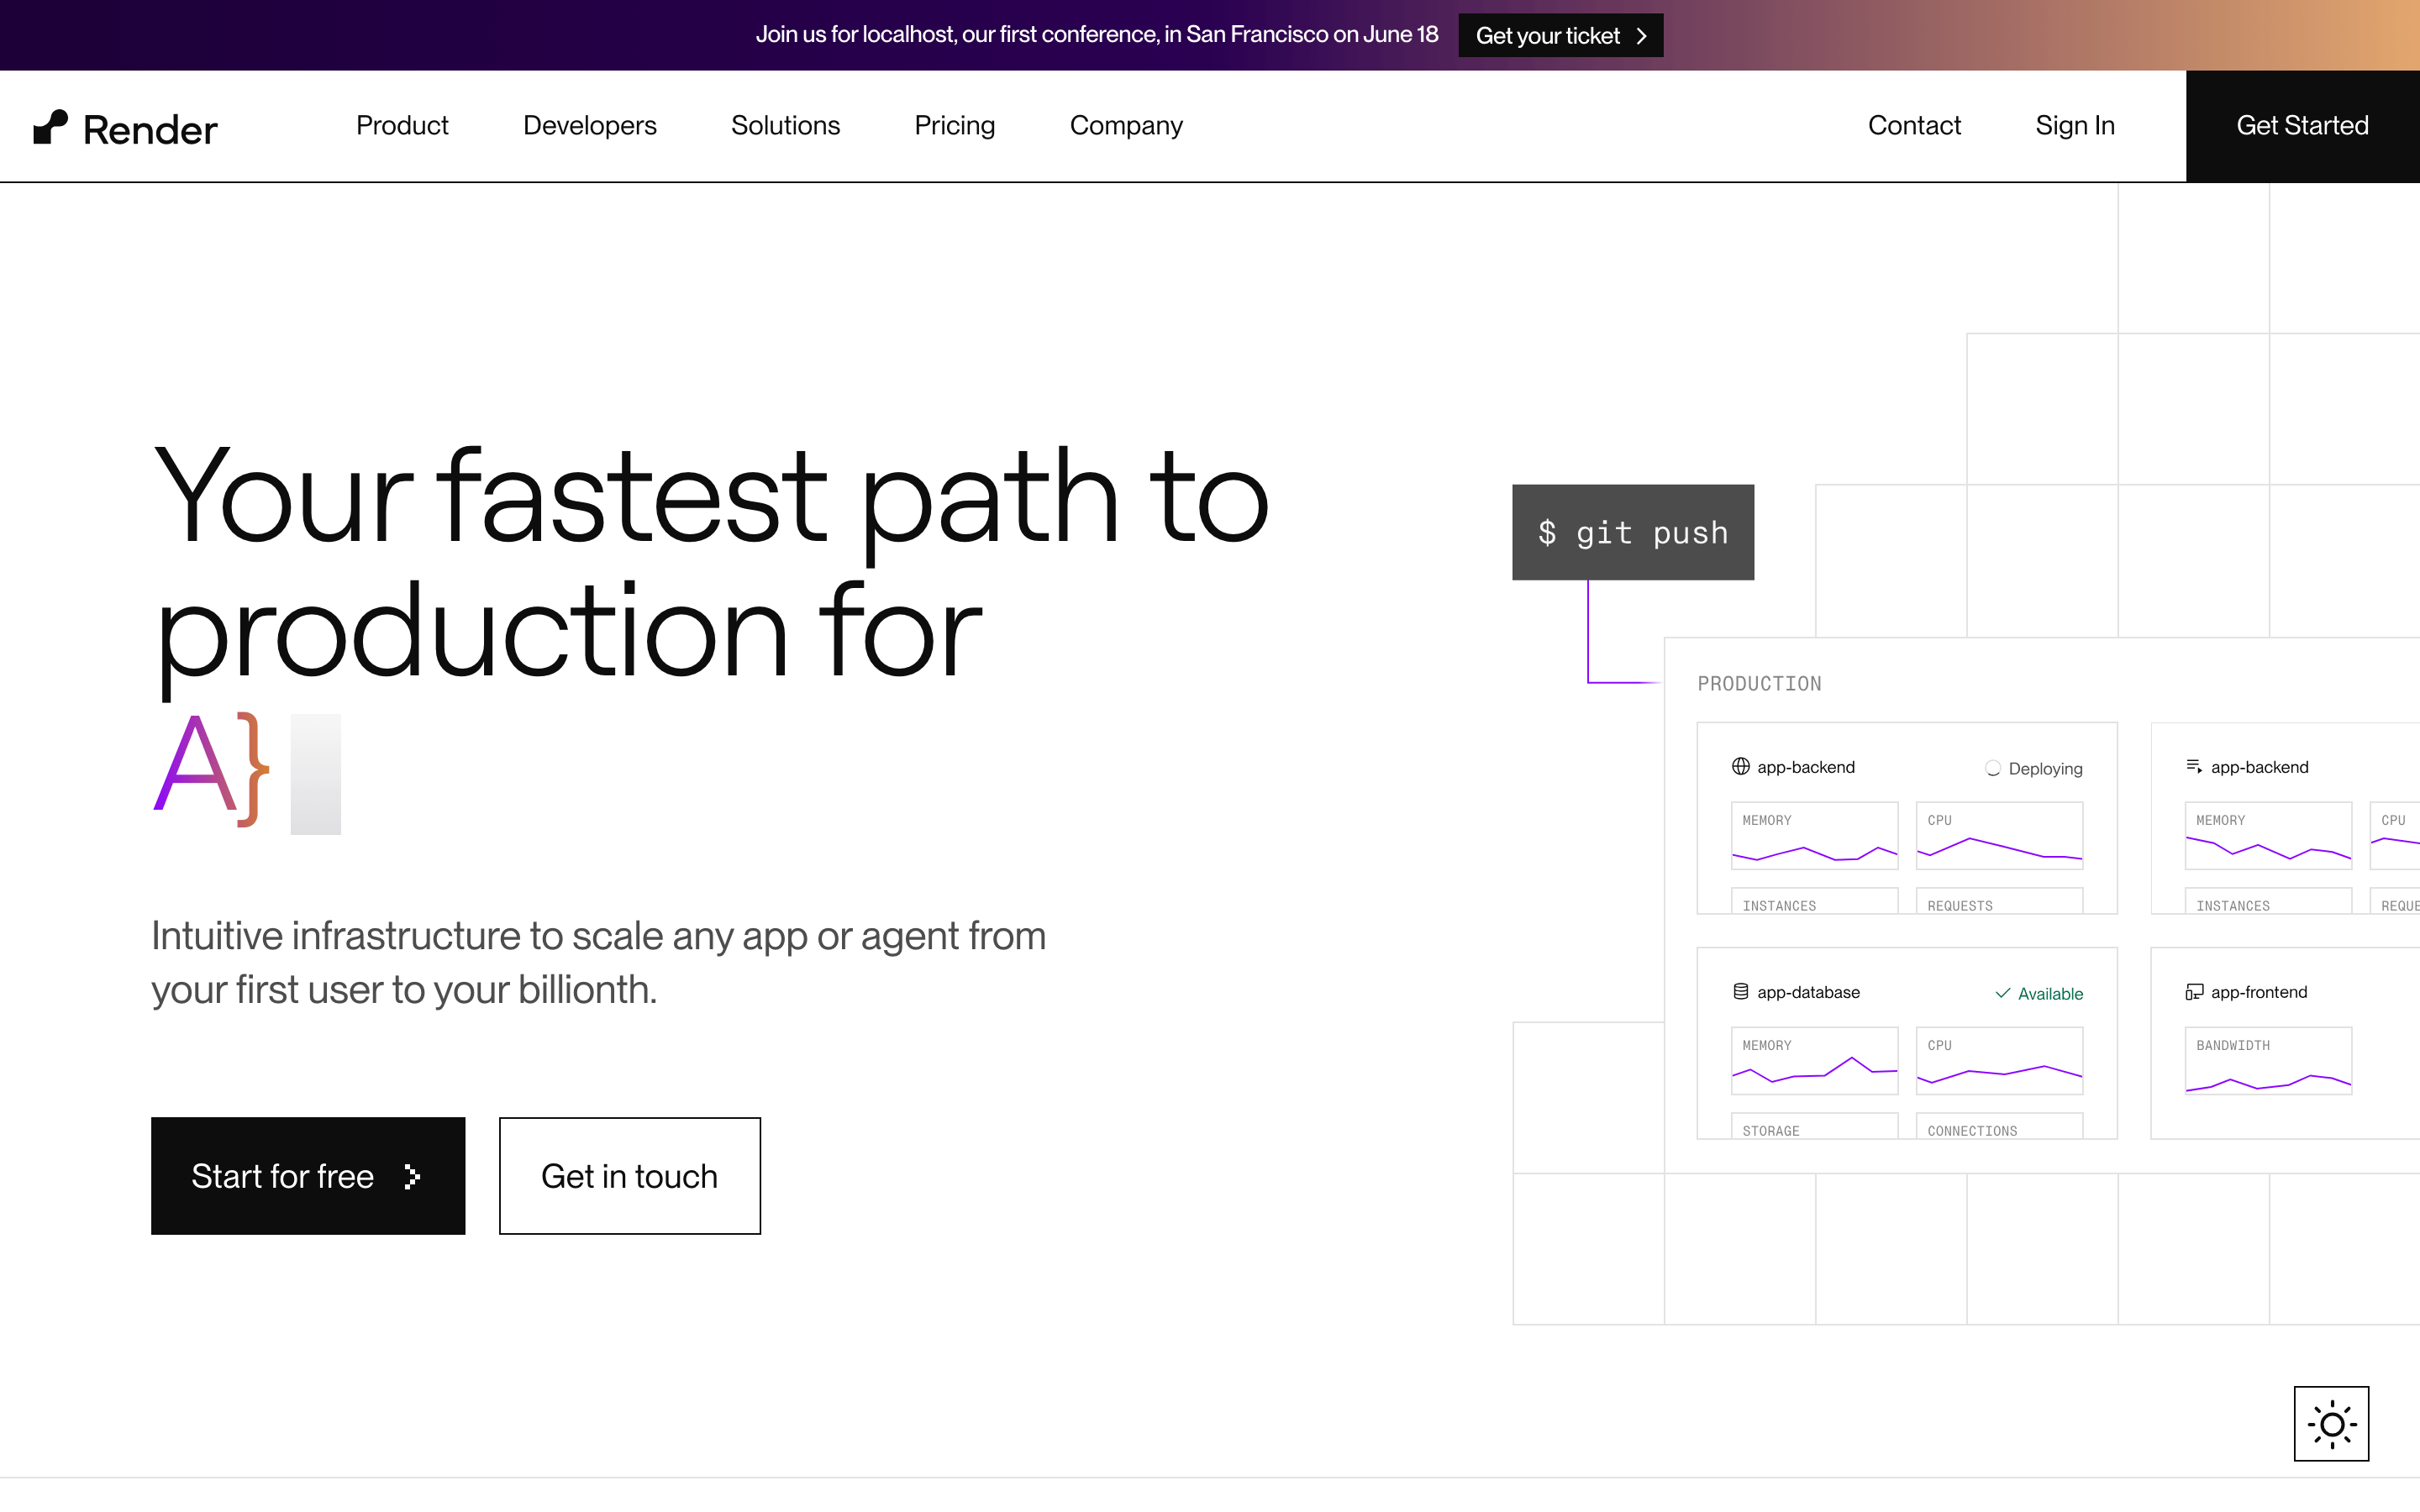The height and width of the screenshot is (1512, 2420).
Task: Open the Developers menu
Action: [x=590, y=126]
